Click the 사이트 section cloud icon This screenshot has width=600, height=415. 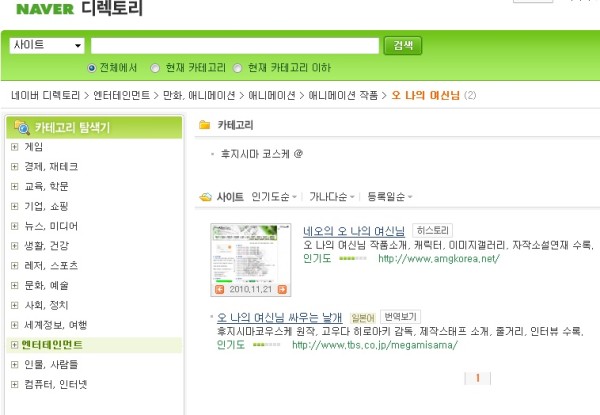[205, 197]
